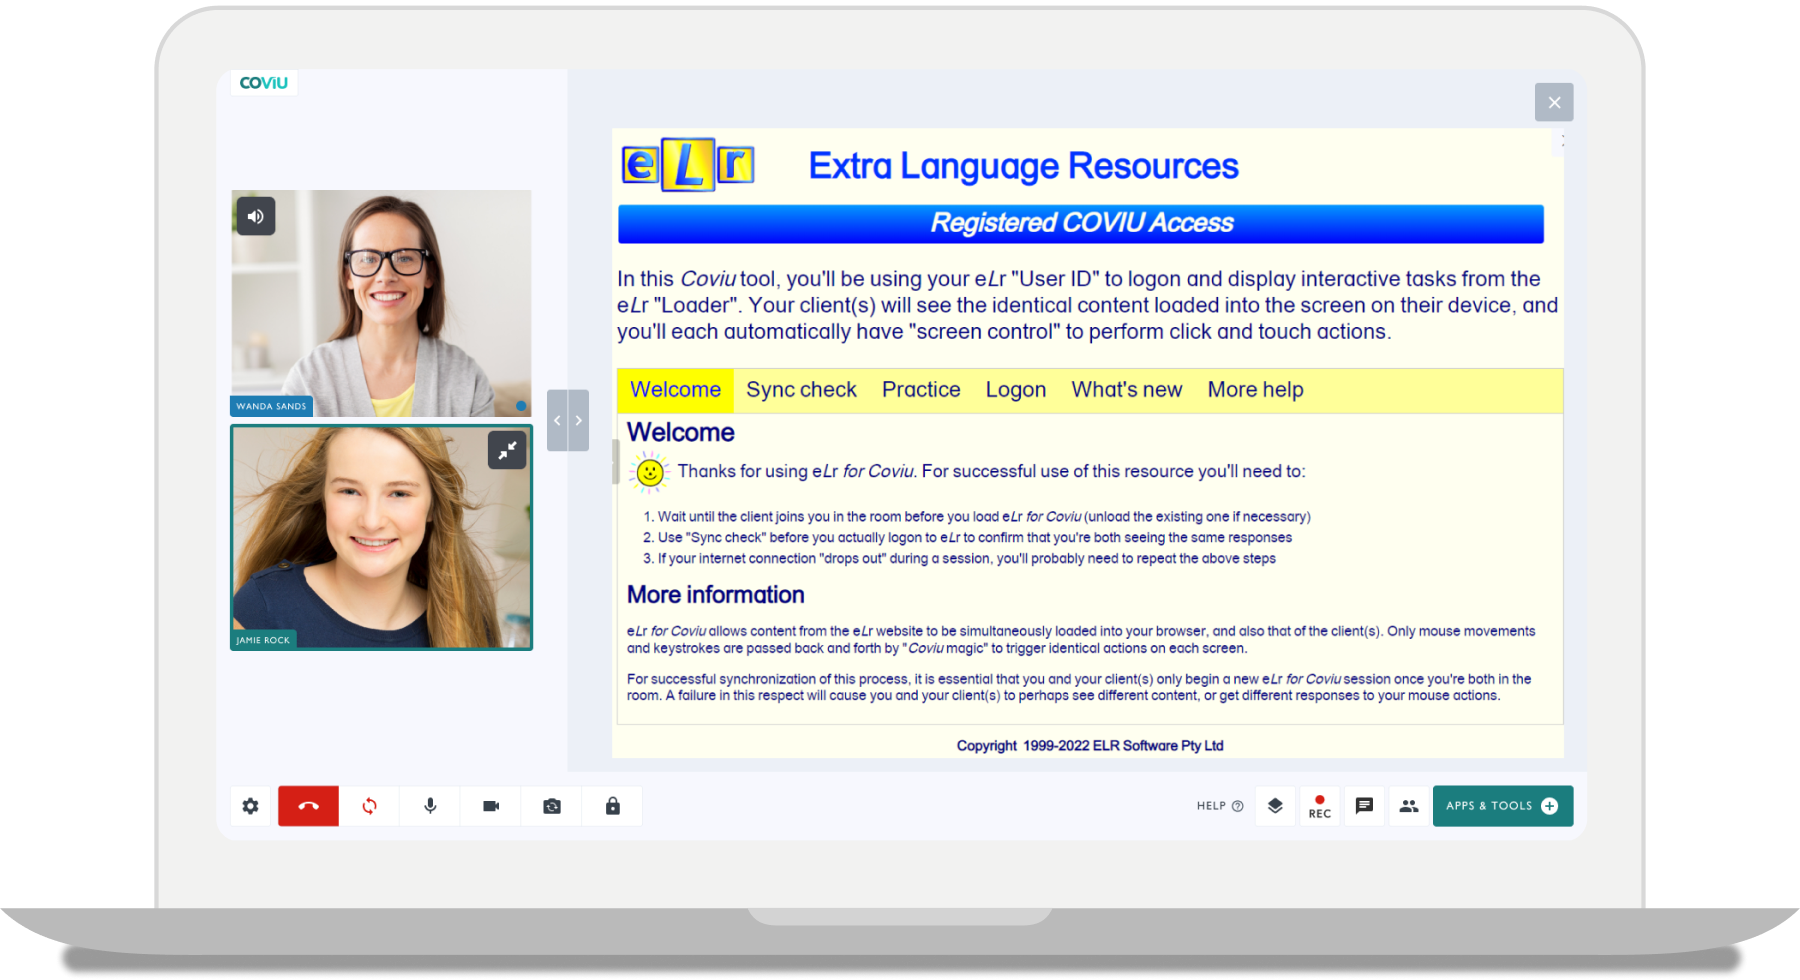Click the eLr logo
Image resolution: width=1800 pixels, height=980 pixels.
pyautogui.click(x=688, y=165)
